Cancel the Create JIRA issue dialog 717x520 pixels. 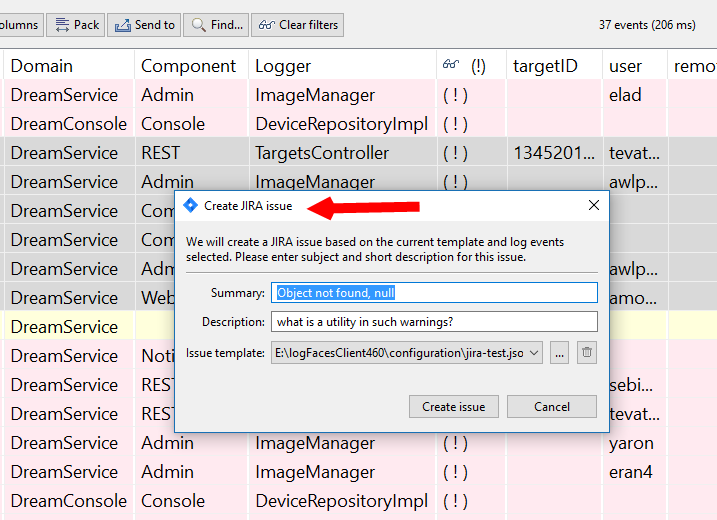pyautogui.click(x=551, y=407)
